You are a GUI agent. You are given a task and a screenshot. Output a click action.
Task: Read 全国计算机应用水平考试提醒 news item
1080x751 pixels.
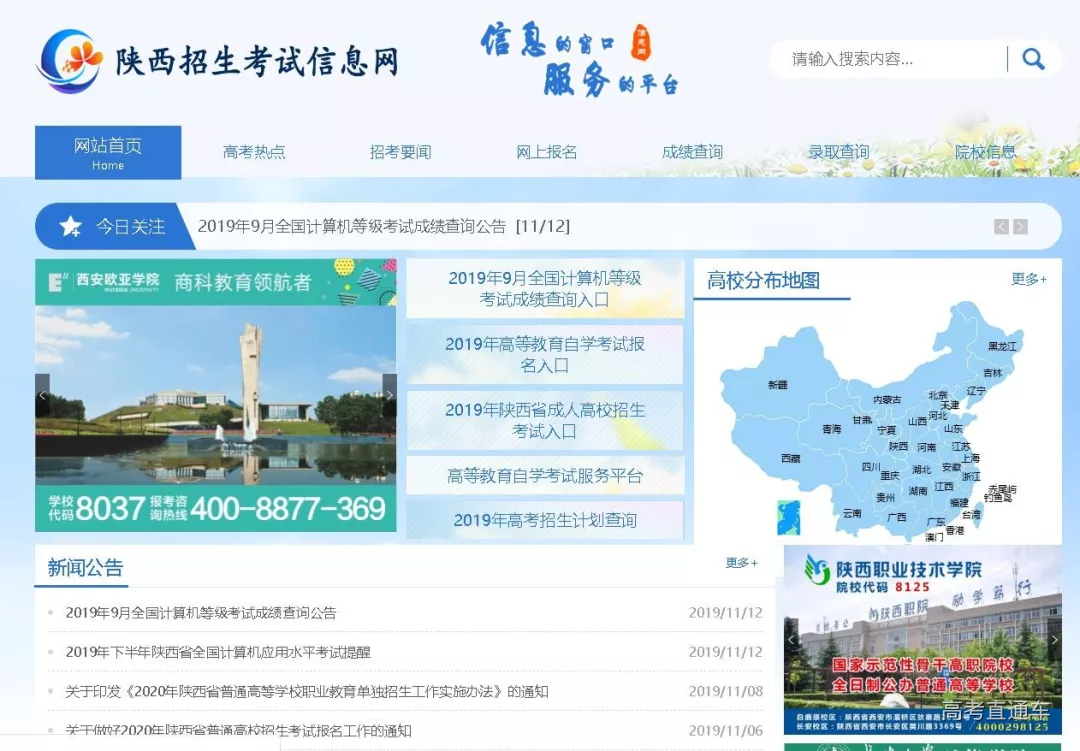click(218, 652)
